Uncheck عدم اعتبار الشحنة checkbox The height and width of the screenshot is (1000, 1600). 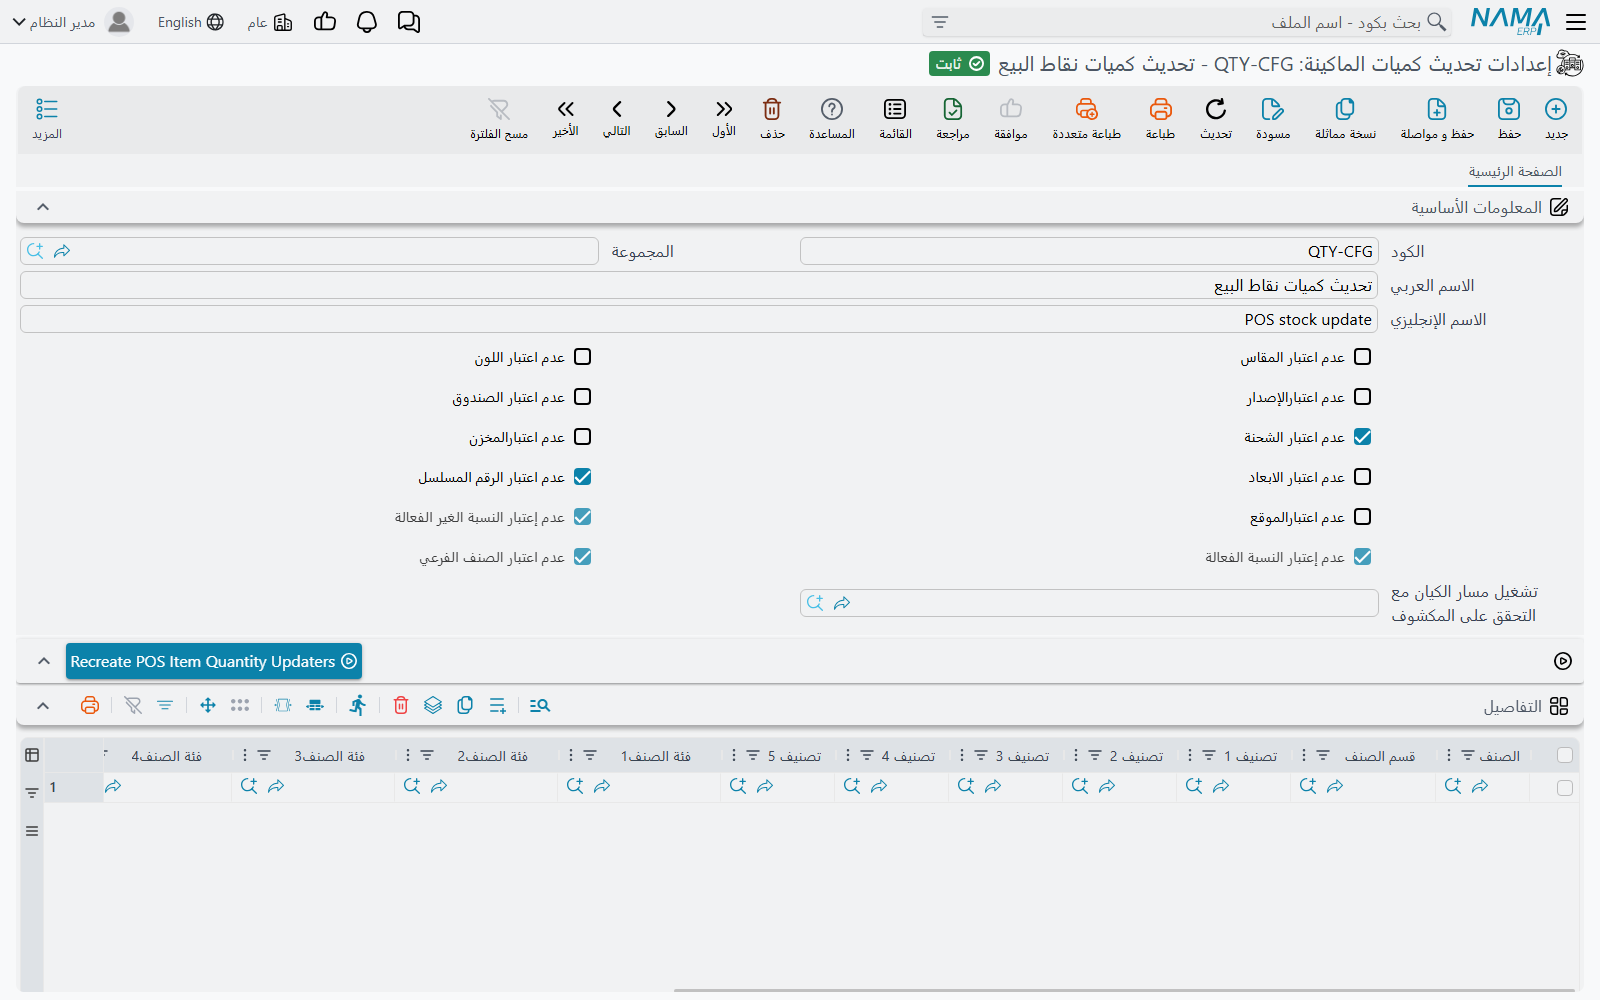click(1362, 437)
